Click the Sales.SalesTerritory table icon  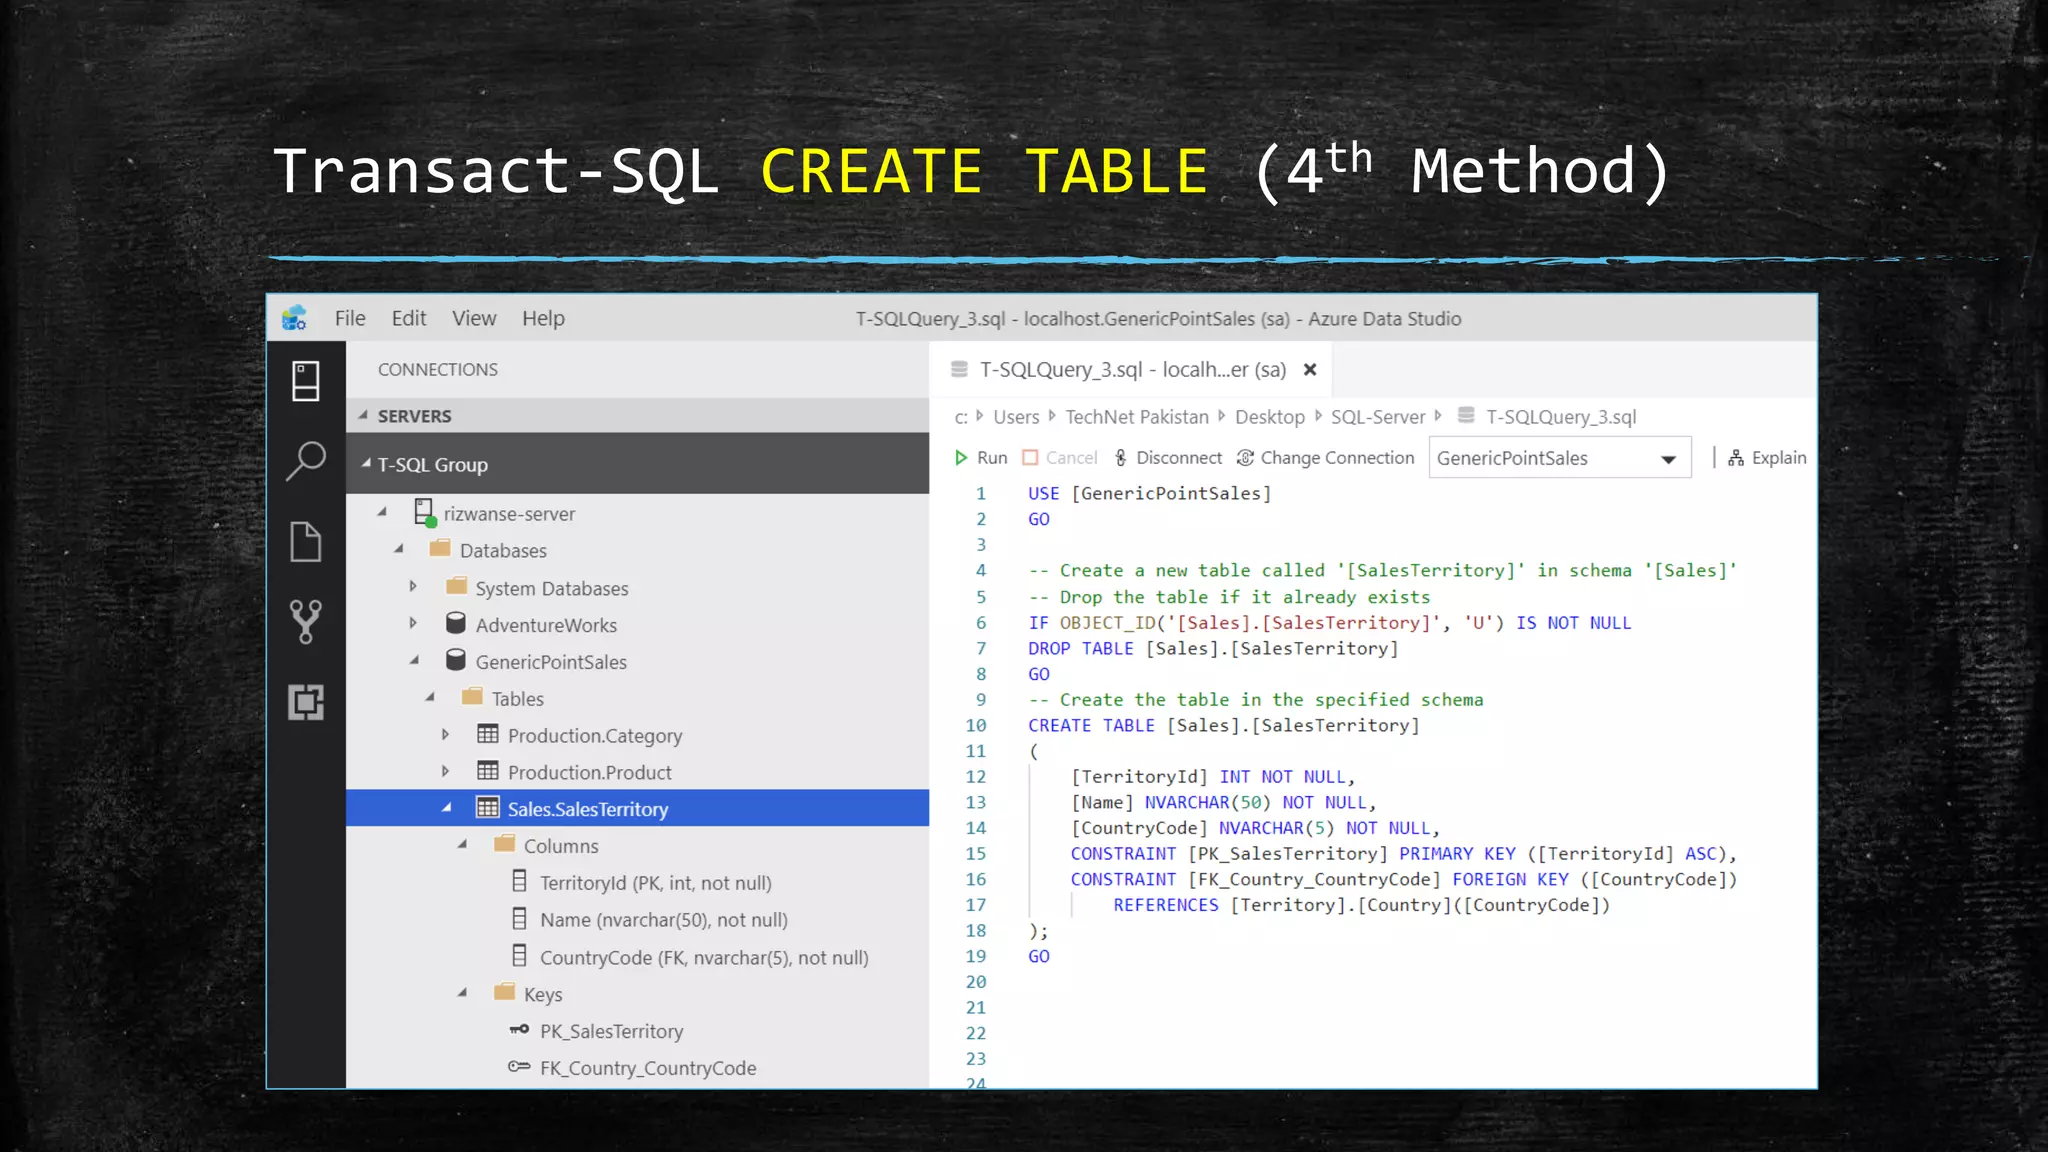point(488,808)
